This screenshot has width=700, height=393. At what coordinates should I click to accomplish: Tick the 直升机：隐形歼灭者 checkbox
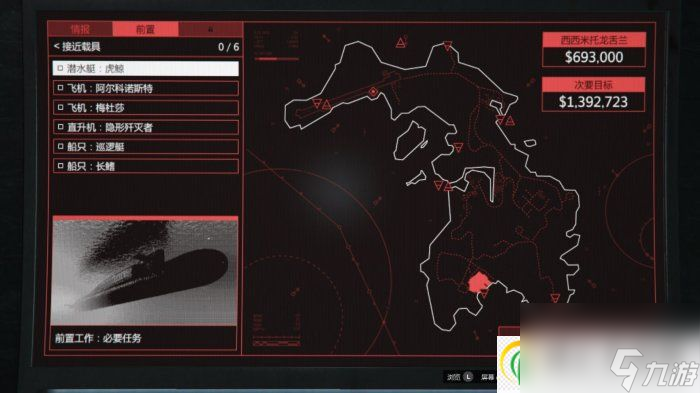[x=60, y=127]
